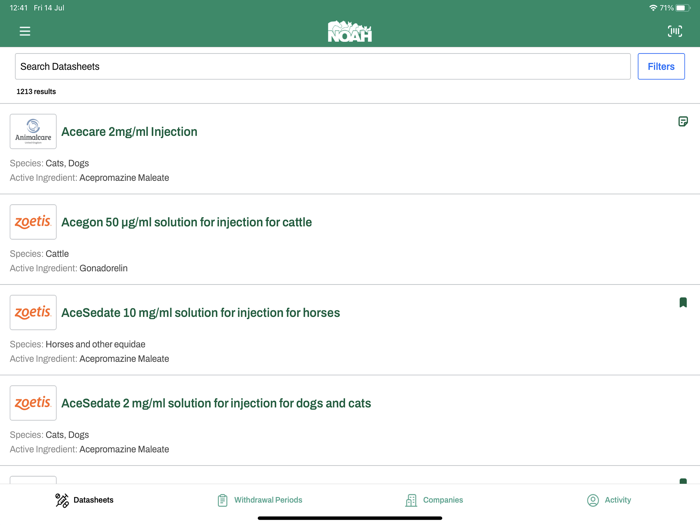The height and width of the screenshot is (525, 700).
Task: Tap the battery indicator in status bar
Action: pos(683,8)
